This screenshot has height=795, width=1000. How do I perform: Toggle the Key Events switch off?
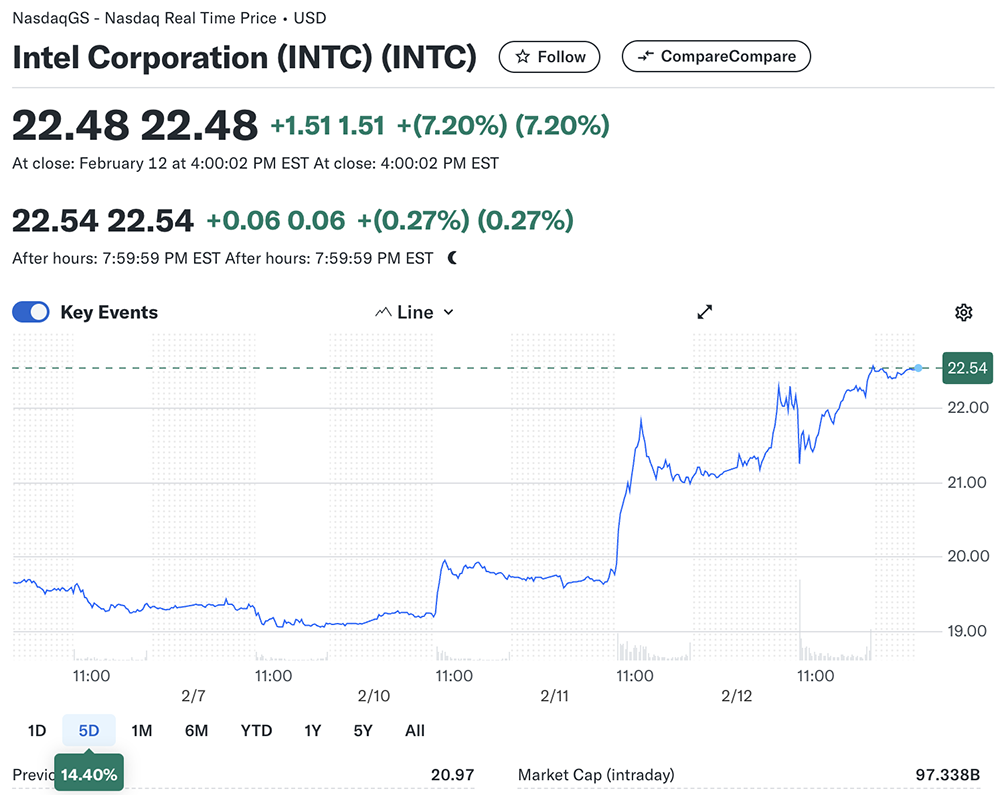coord(31,312)
